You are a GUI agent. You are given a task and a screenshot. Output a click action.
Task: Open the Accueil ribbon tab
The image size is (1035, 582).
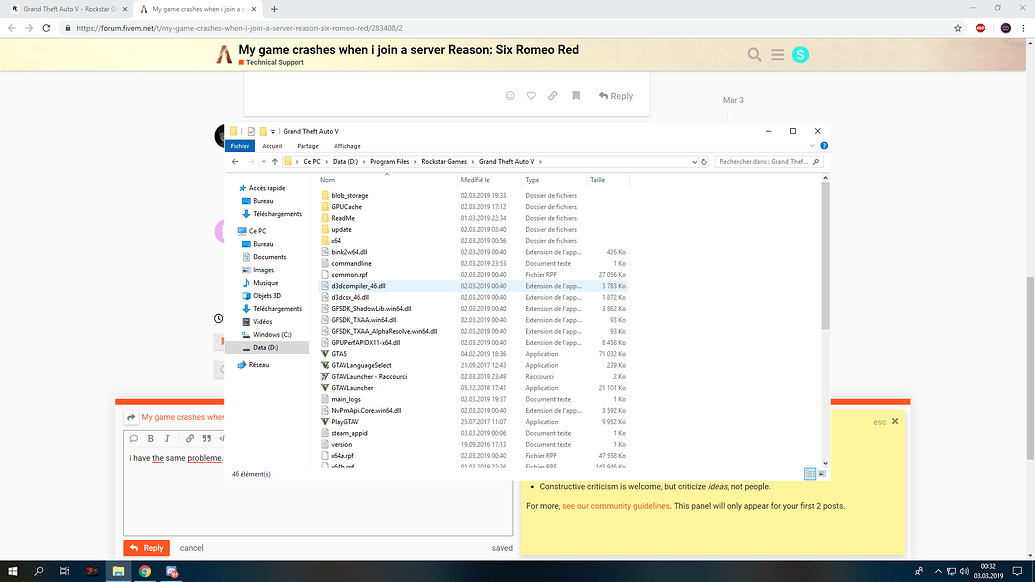click(x=272, y=146)
